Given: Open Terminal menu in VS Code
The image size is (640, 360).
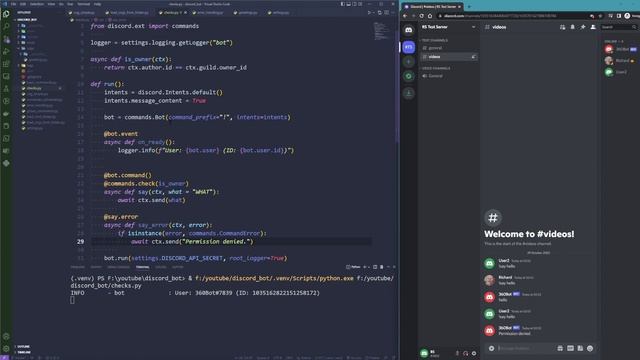Looking at the screenshot, I should (84, 4).
